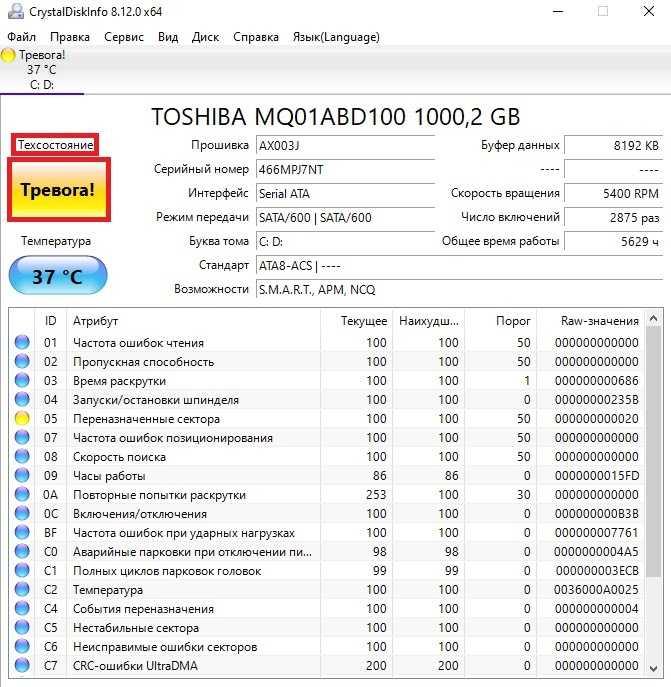This screenshot has width=671, height=687.
Task: Click the serial number field 466MPJ7NT
Action: tap(345, 170)
